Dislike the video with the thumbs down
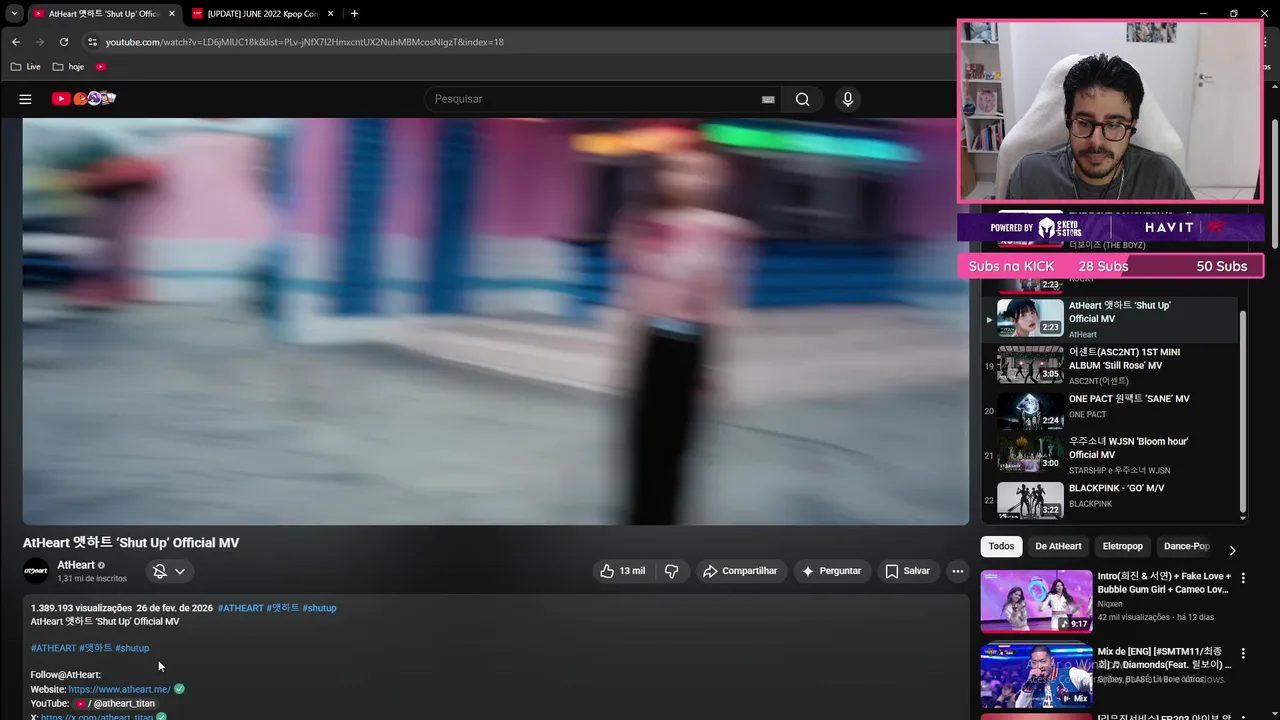 (672, 571)
